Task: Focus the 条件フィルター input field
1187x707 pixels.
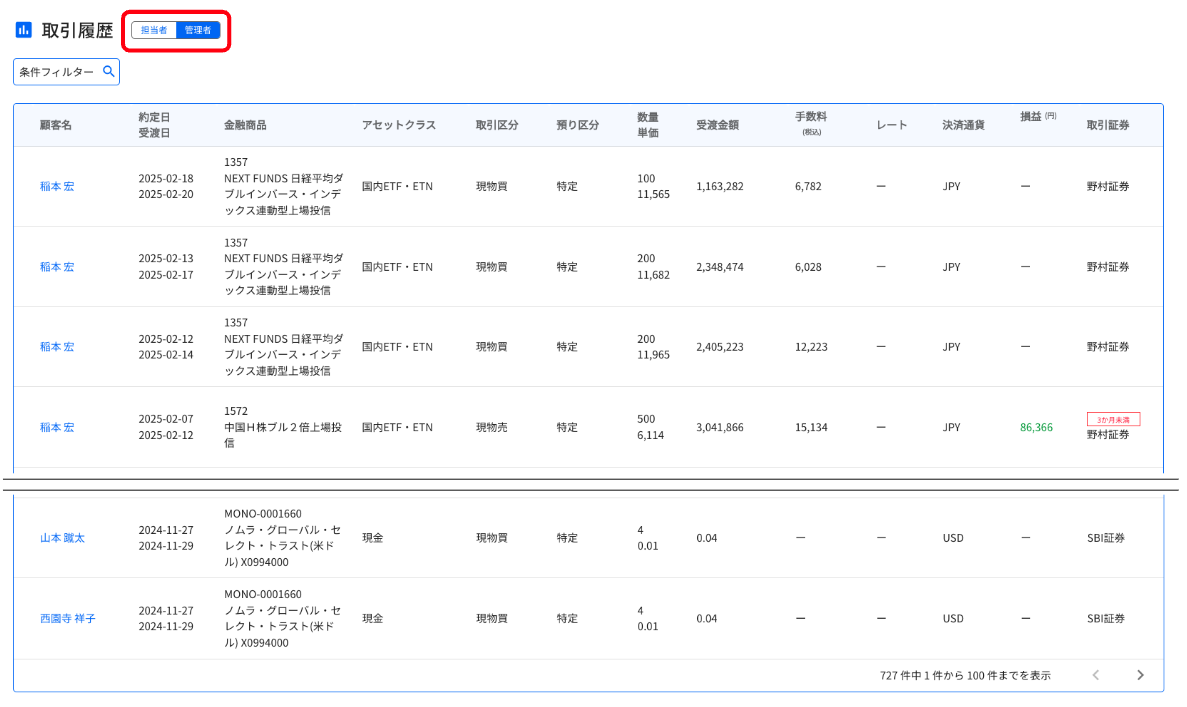Action: (67, 72)
